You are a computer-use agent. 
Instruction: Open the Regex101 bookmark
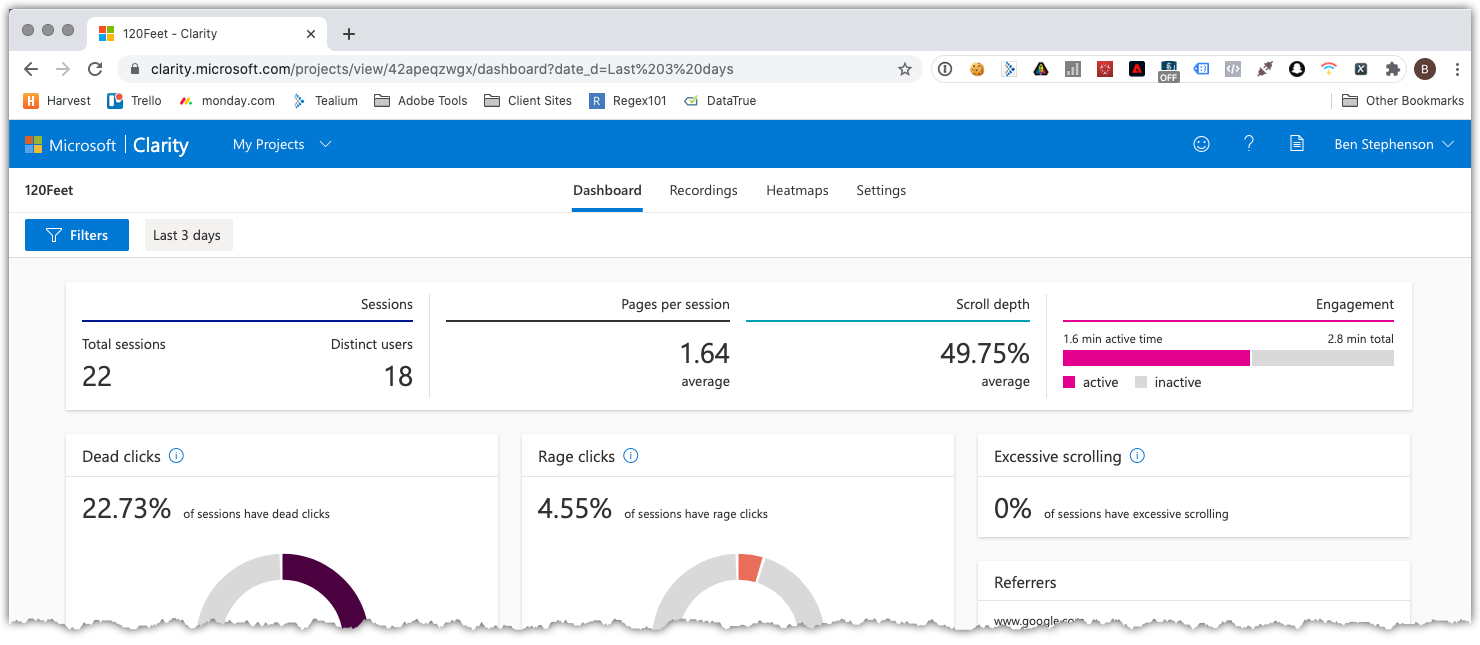(x=628, y=101)
